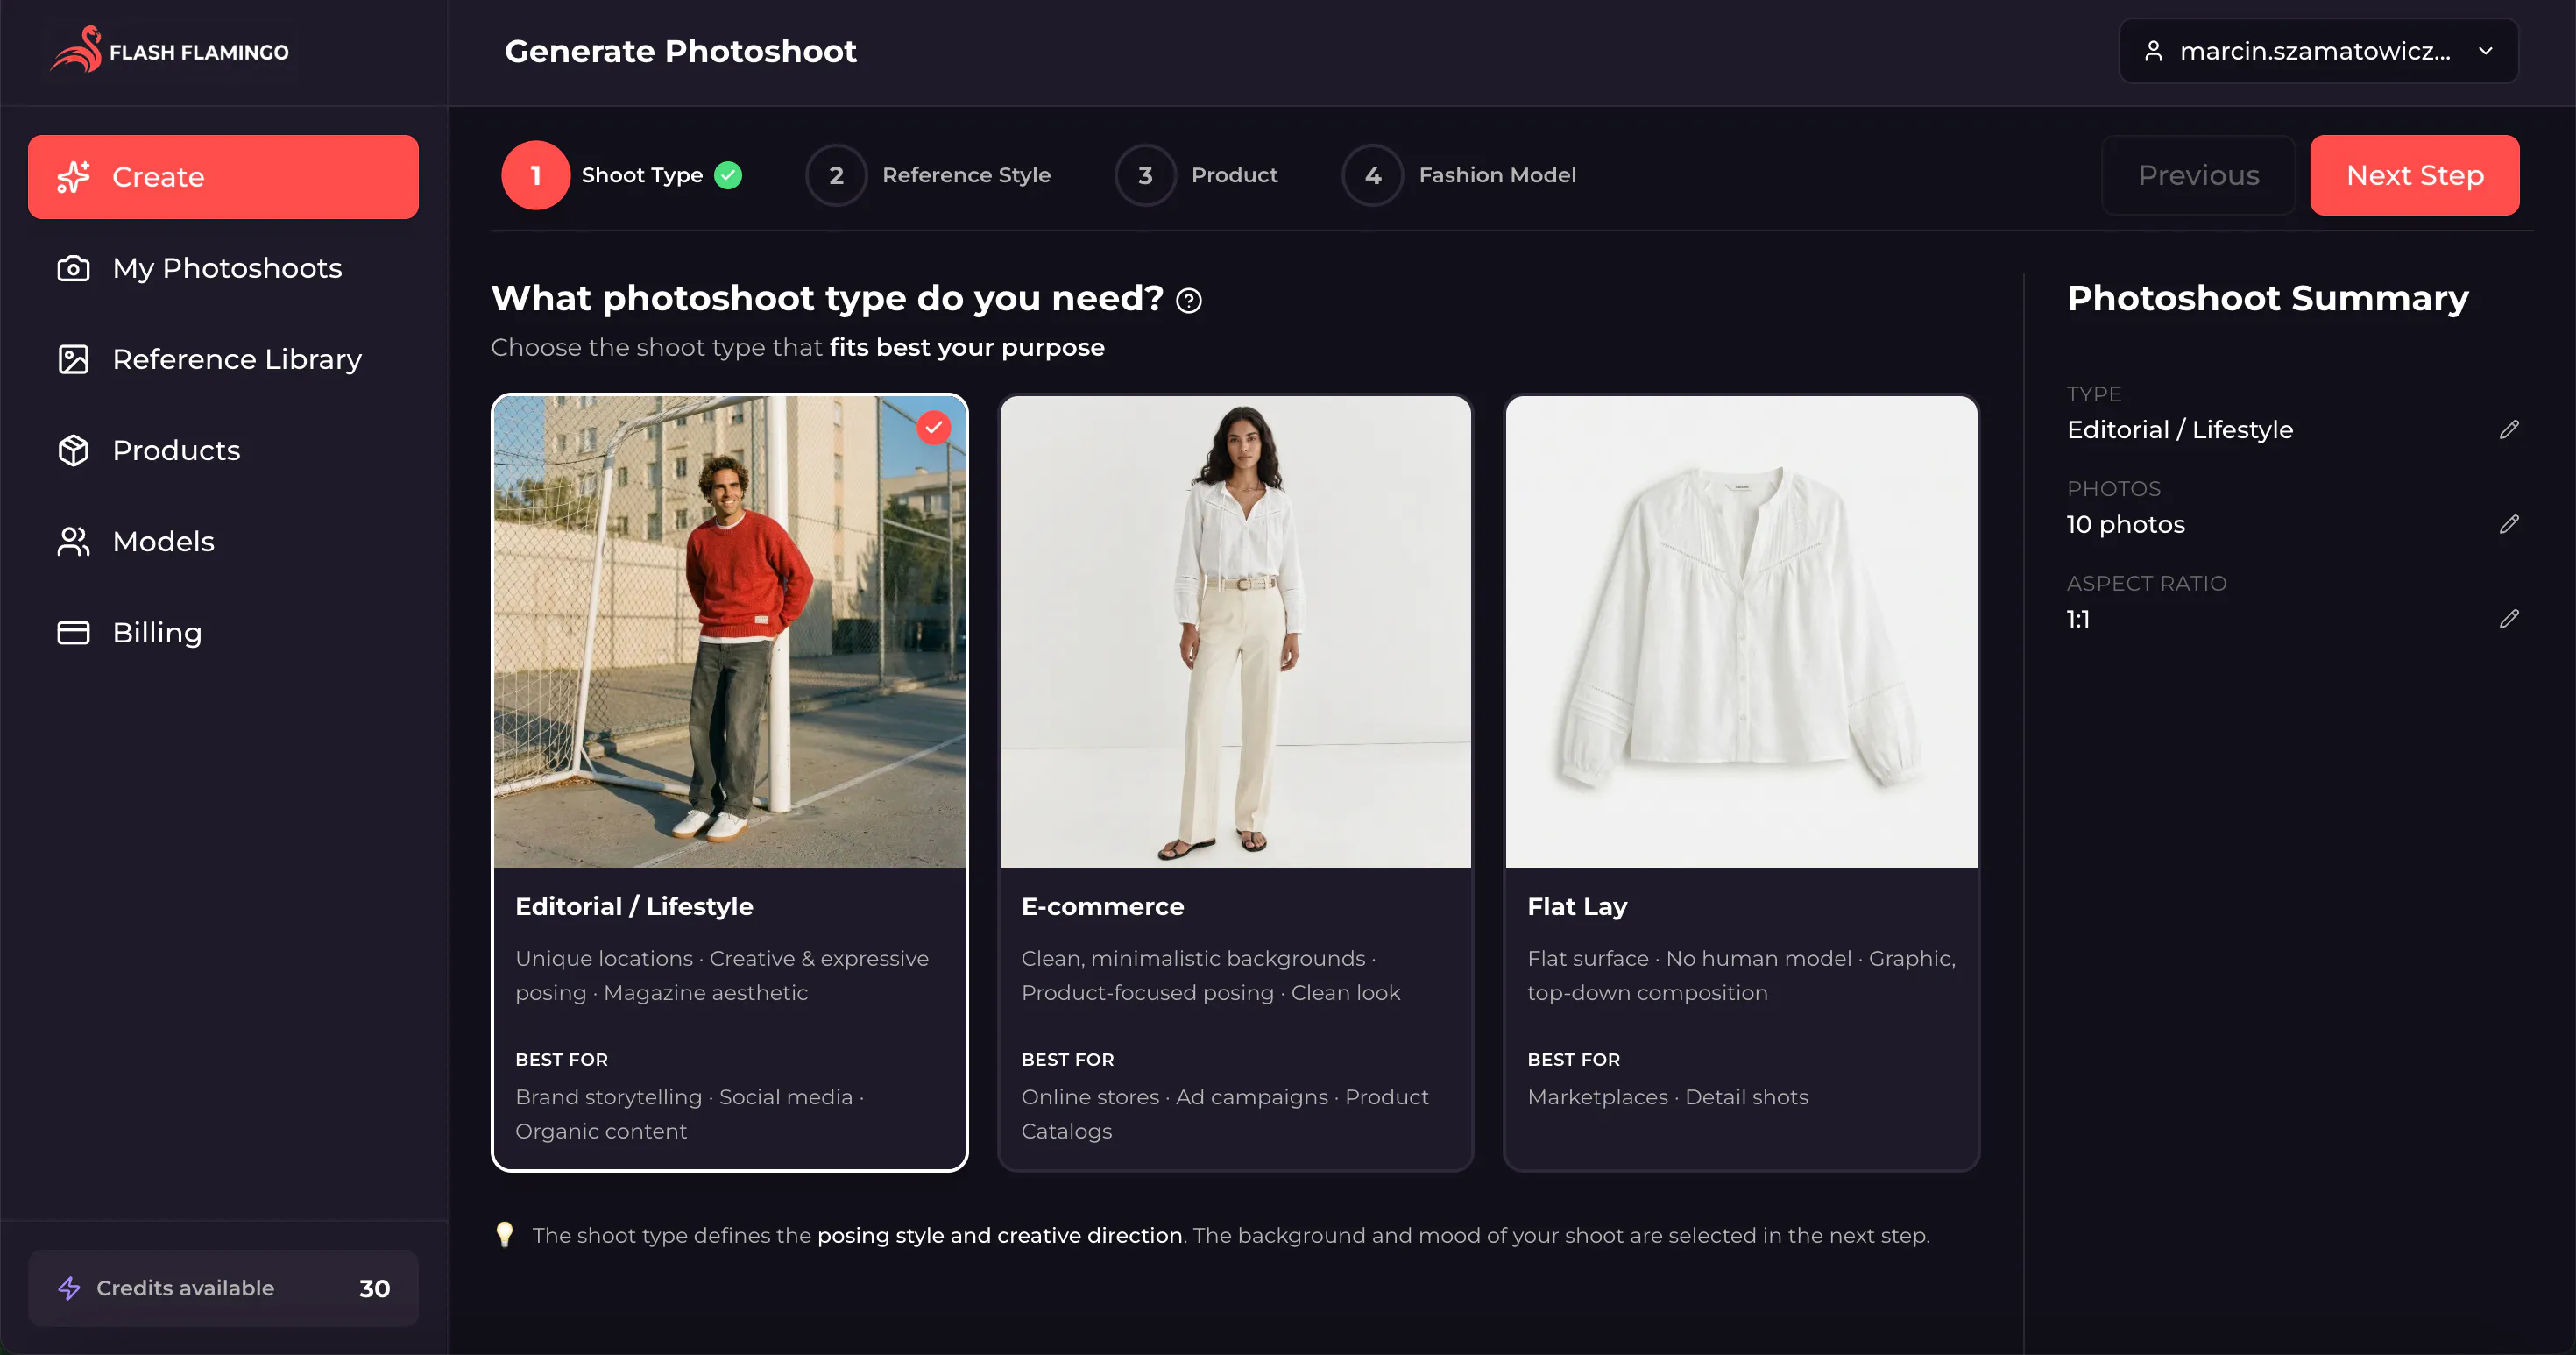Screen dimensions: 2576x1355
Task: Open the Reference Library image icon
Action: (73, 359)
